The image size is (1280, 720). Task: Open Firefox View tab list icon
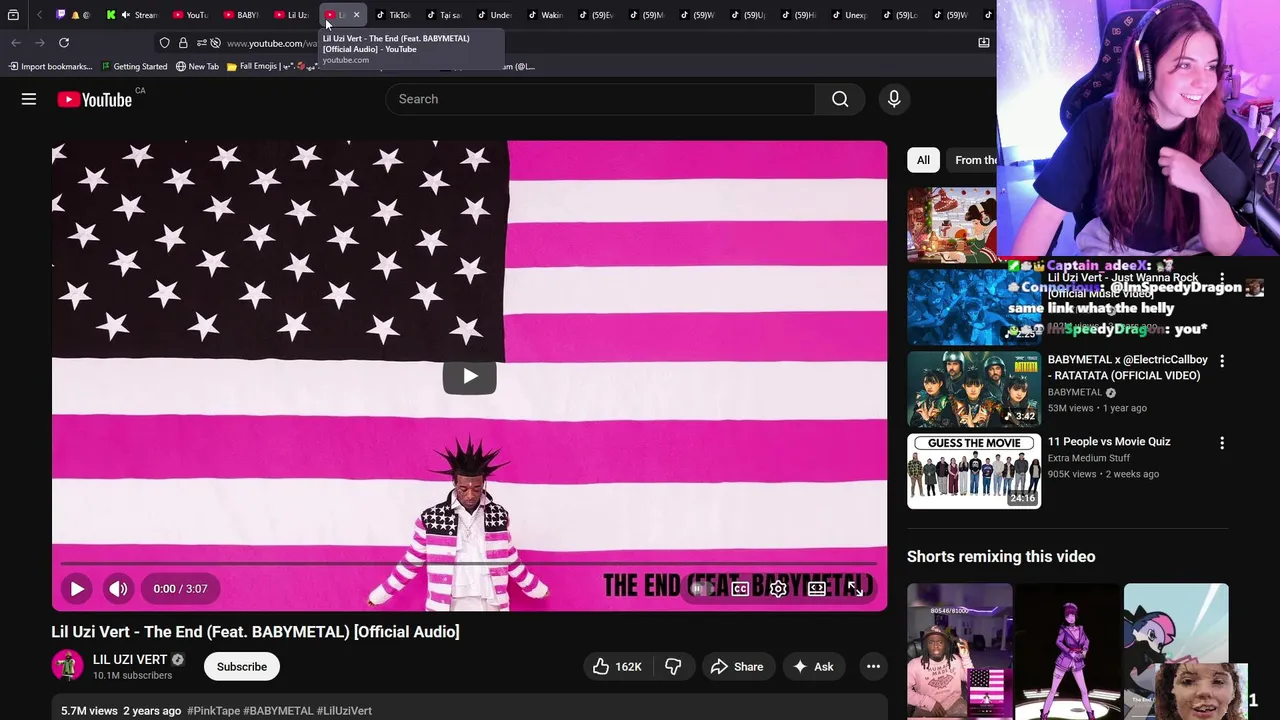(13, 15)
